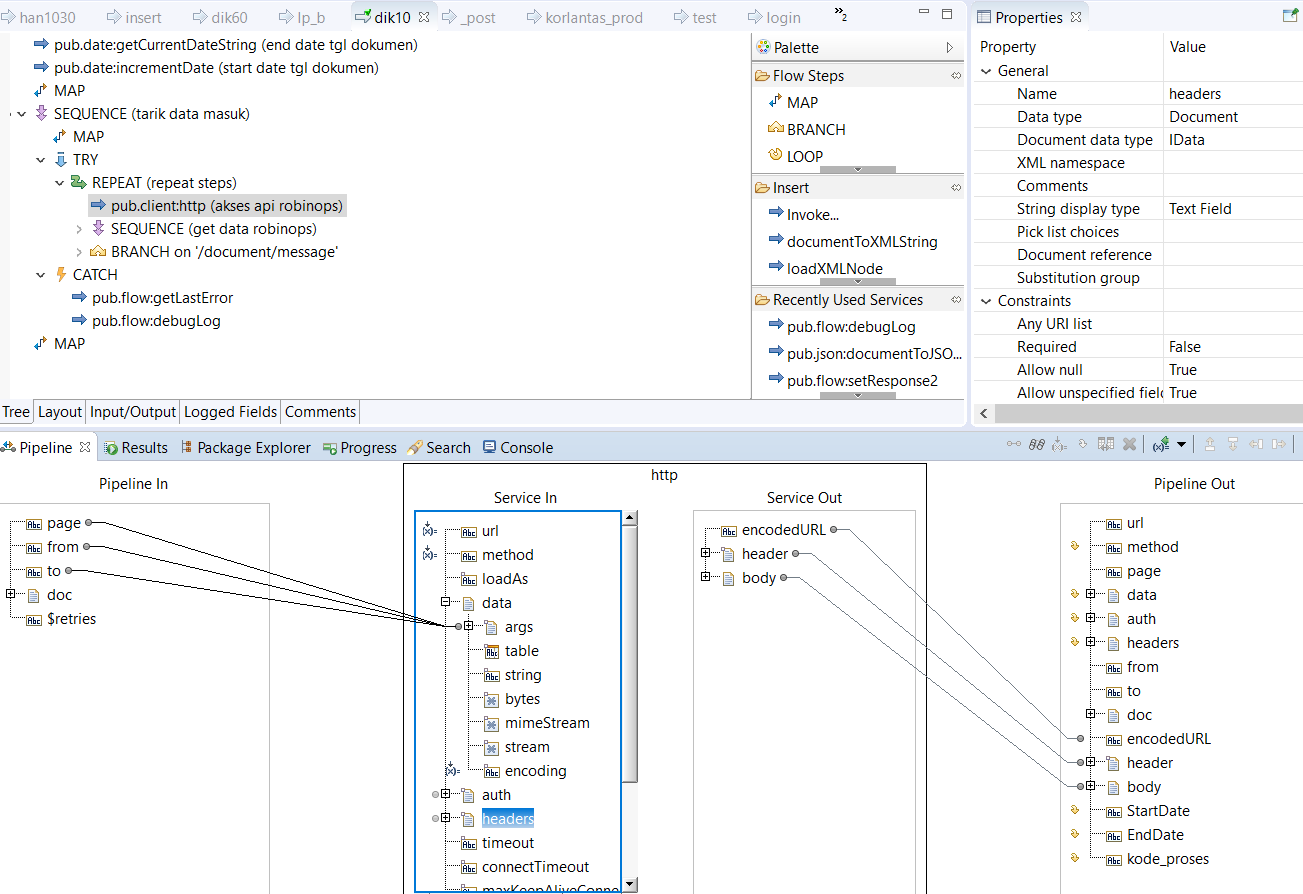Viewport: 1303px width, 894px height.
Task: Open dropdown arrow next to variable icon in Pipeline toolbar
Action: point(1182,445)
